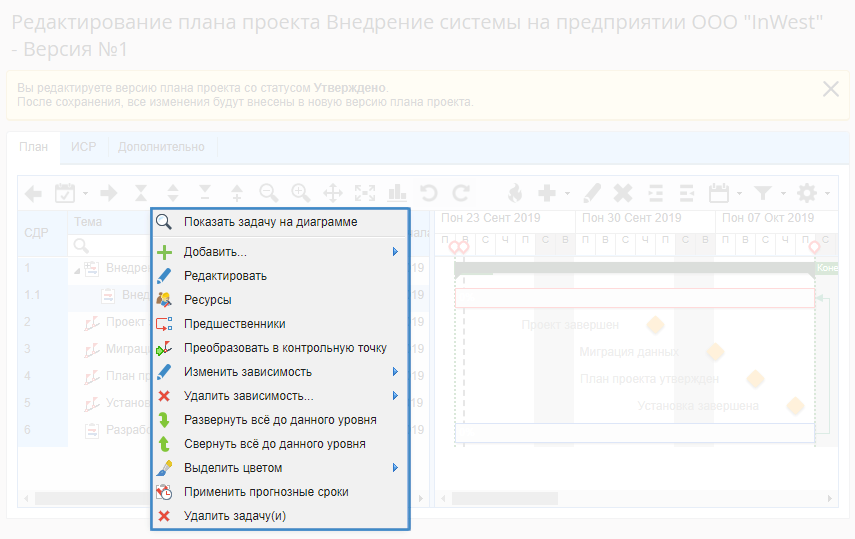Click the clock icon for Применить прогнозные сроки
Viewport: 855px width, 539px height.
click(165, 492)
